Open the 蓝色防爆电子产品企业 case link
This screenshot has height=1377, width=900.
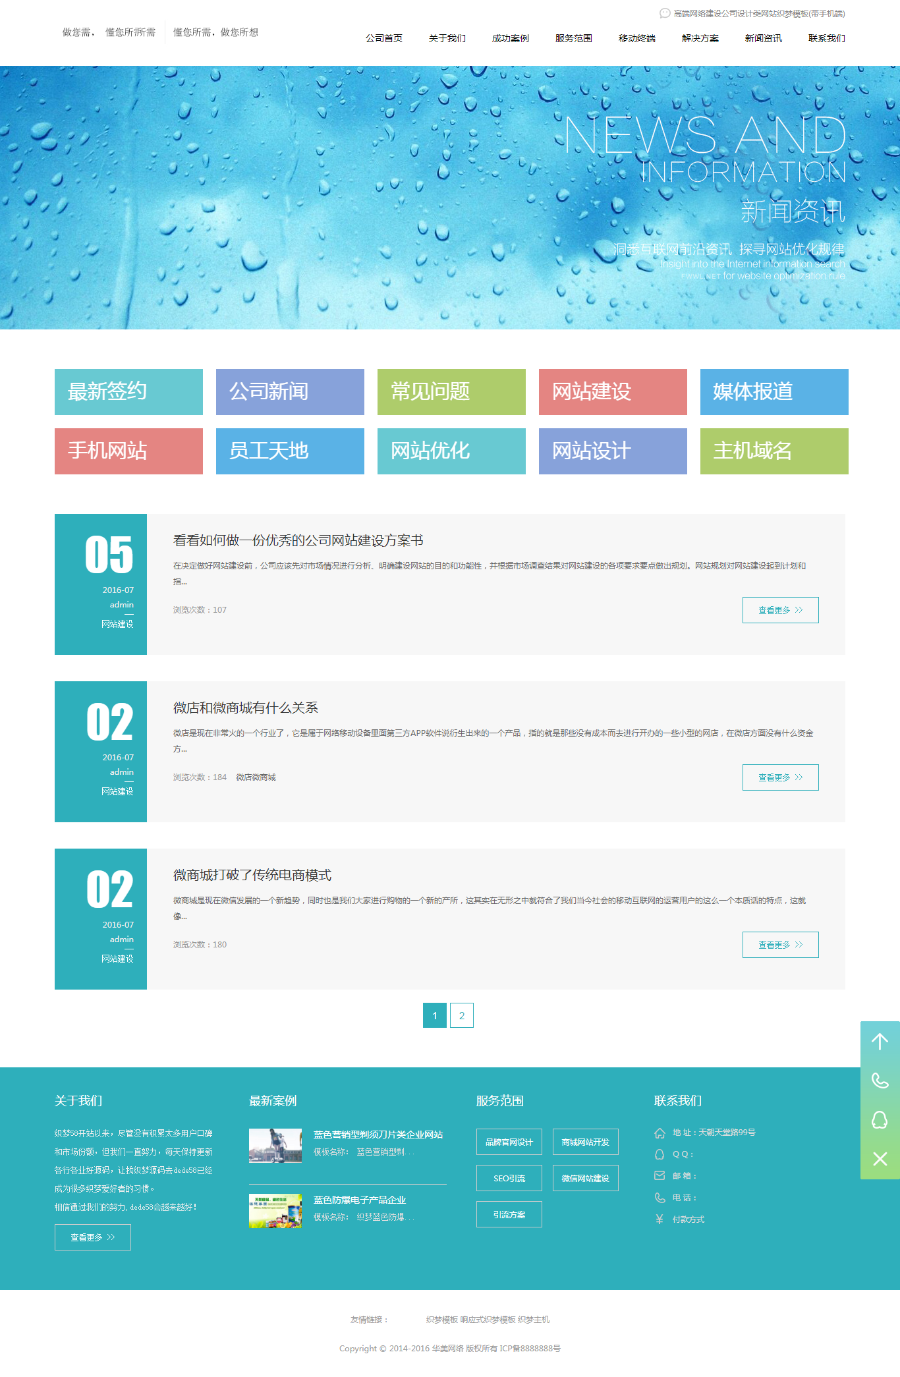(x=360, y=1200)
